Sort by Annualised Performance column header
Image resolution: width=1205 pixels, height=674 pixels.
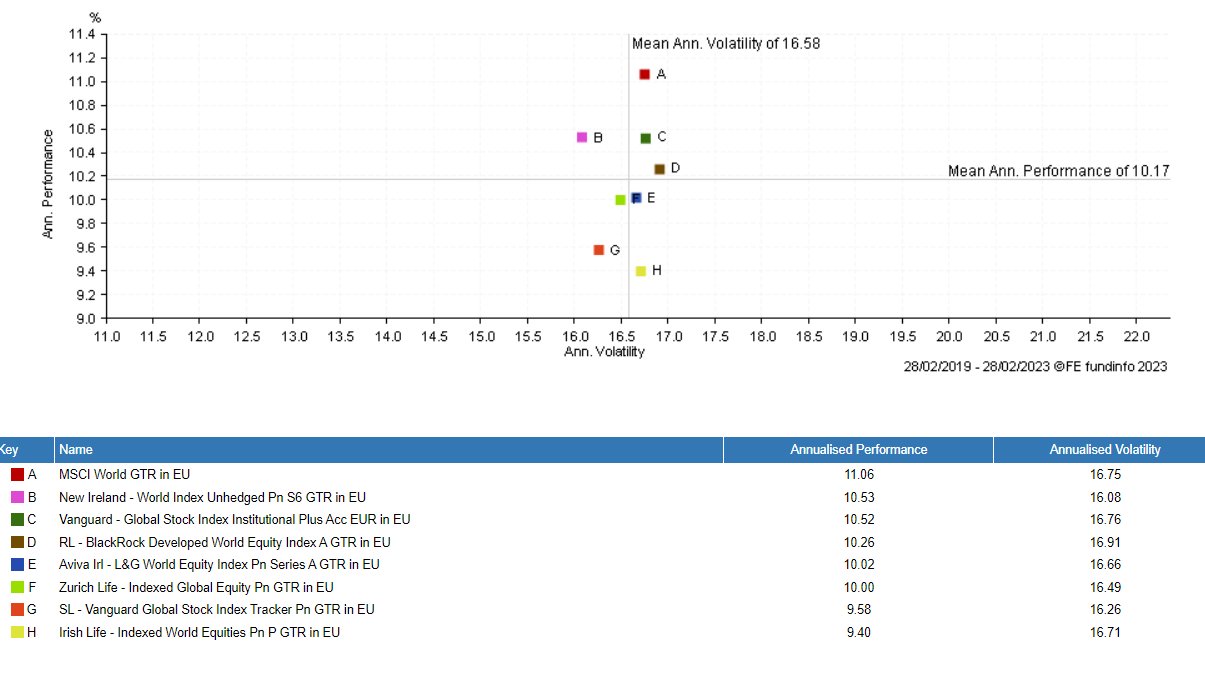pos(858,450)
